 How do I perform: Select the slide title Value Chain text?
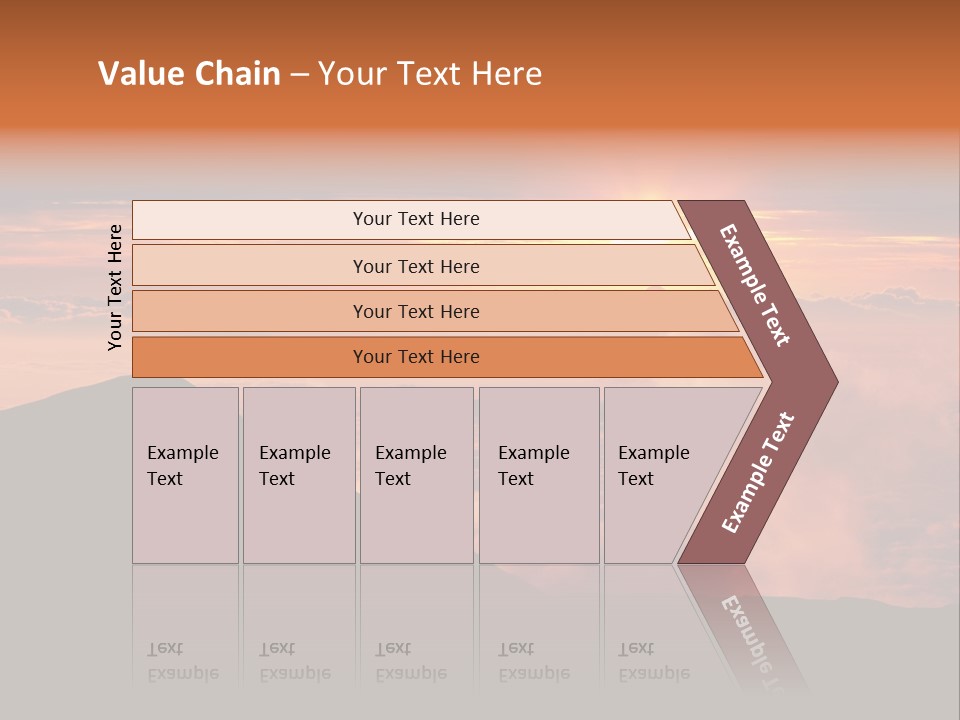click(189, 73)
